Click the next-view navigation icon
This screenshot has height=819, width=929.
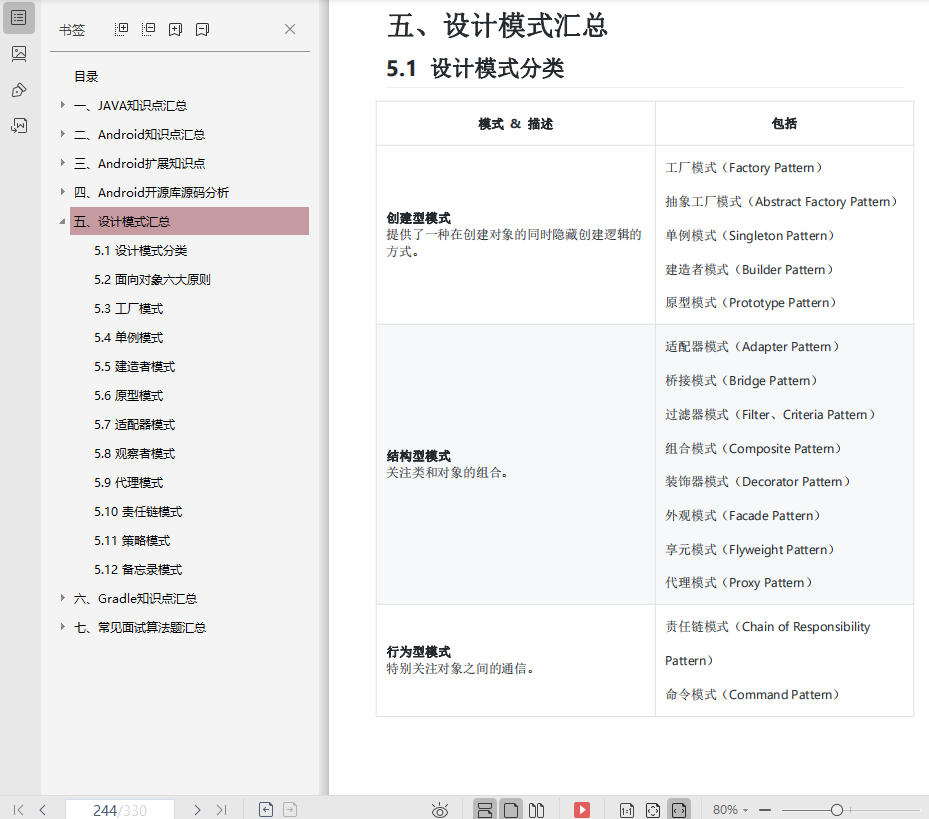pyautogui.click(x=291, y=810)
